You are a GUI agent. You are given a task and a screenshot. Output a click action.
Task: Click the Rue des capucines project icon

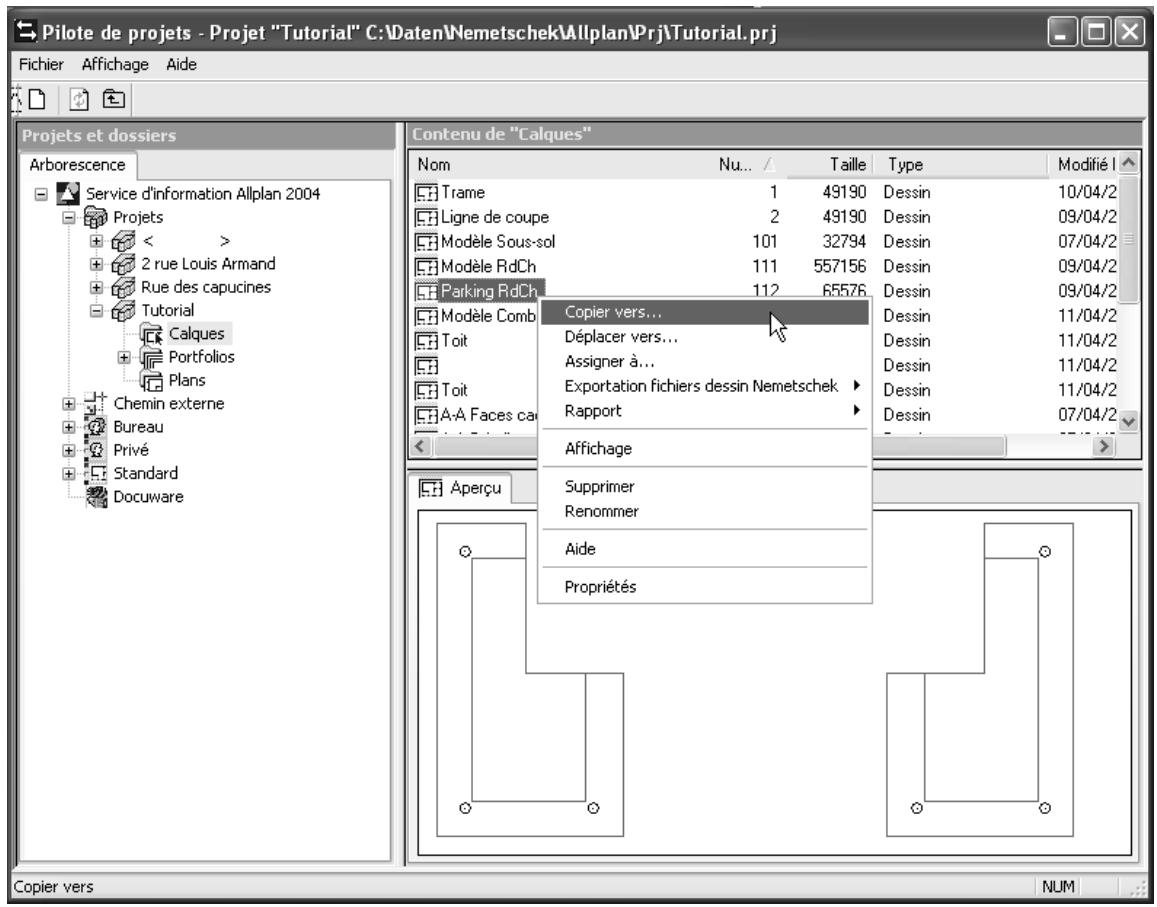pos(123,287)
